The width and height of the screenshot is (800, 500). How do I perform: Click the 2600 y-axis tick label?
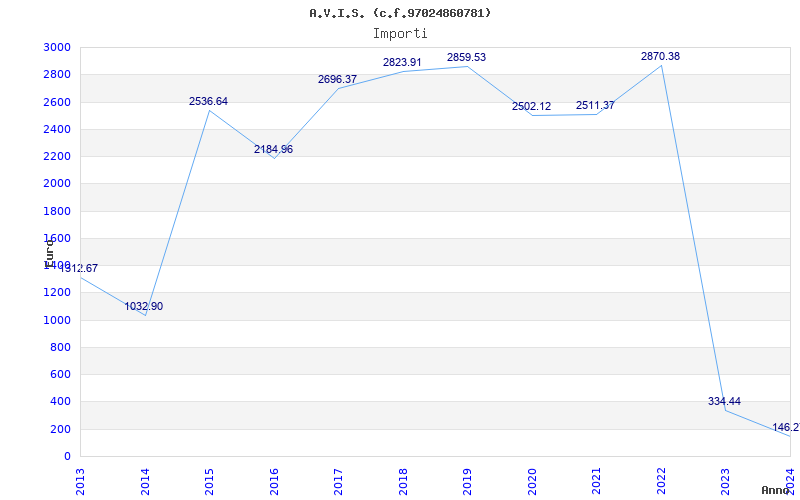(x=57, y=102)
